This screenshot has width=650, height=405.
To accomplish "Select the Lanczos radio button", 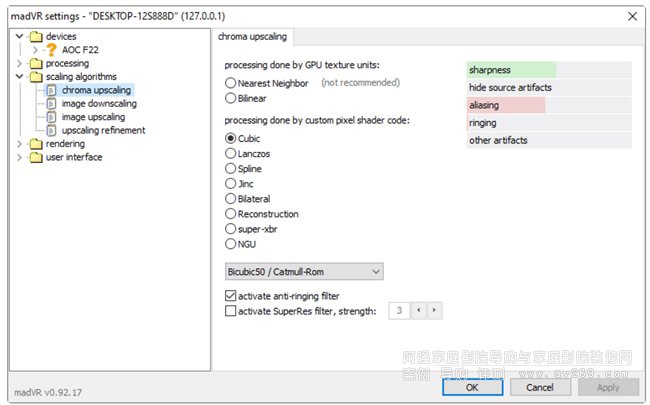I will point(231,154).
